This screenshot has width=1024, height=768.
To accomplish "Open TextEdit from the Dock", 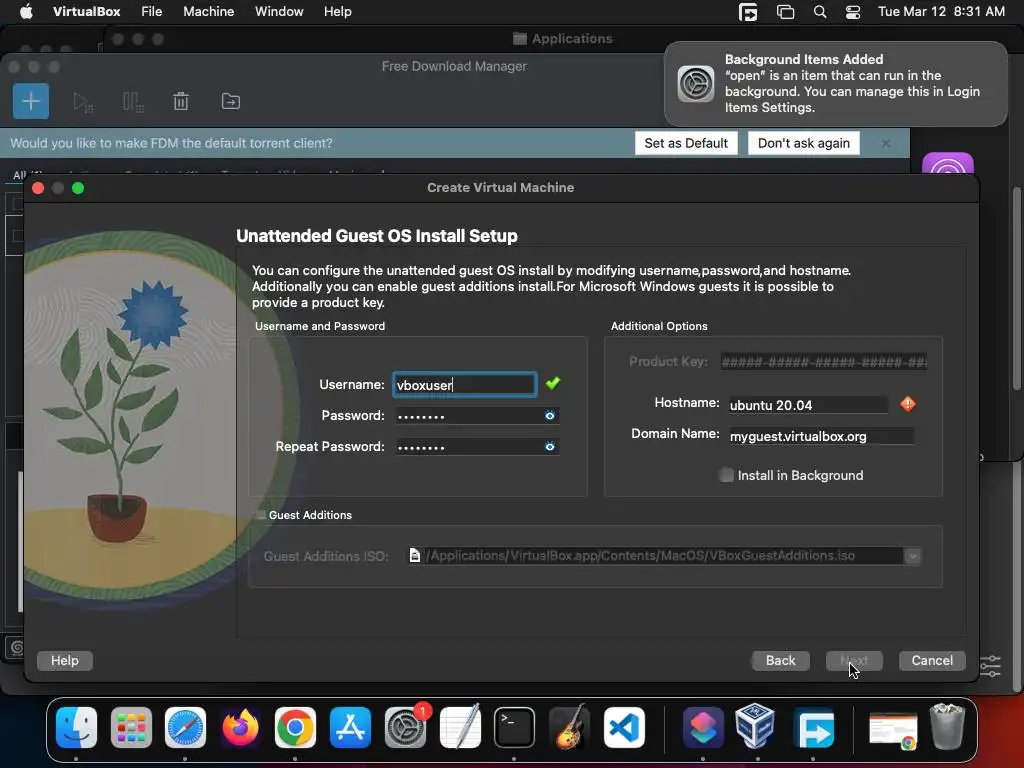I will (460, 728).
